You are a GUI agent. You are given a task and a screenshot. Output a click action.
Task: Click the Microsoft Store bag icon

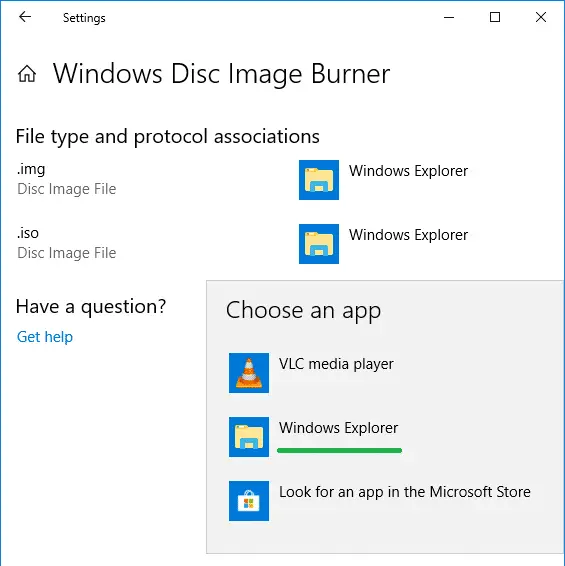pos(249,501)
